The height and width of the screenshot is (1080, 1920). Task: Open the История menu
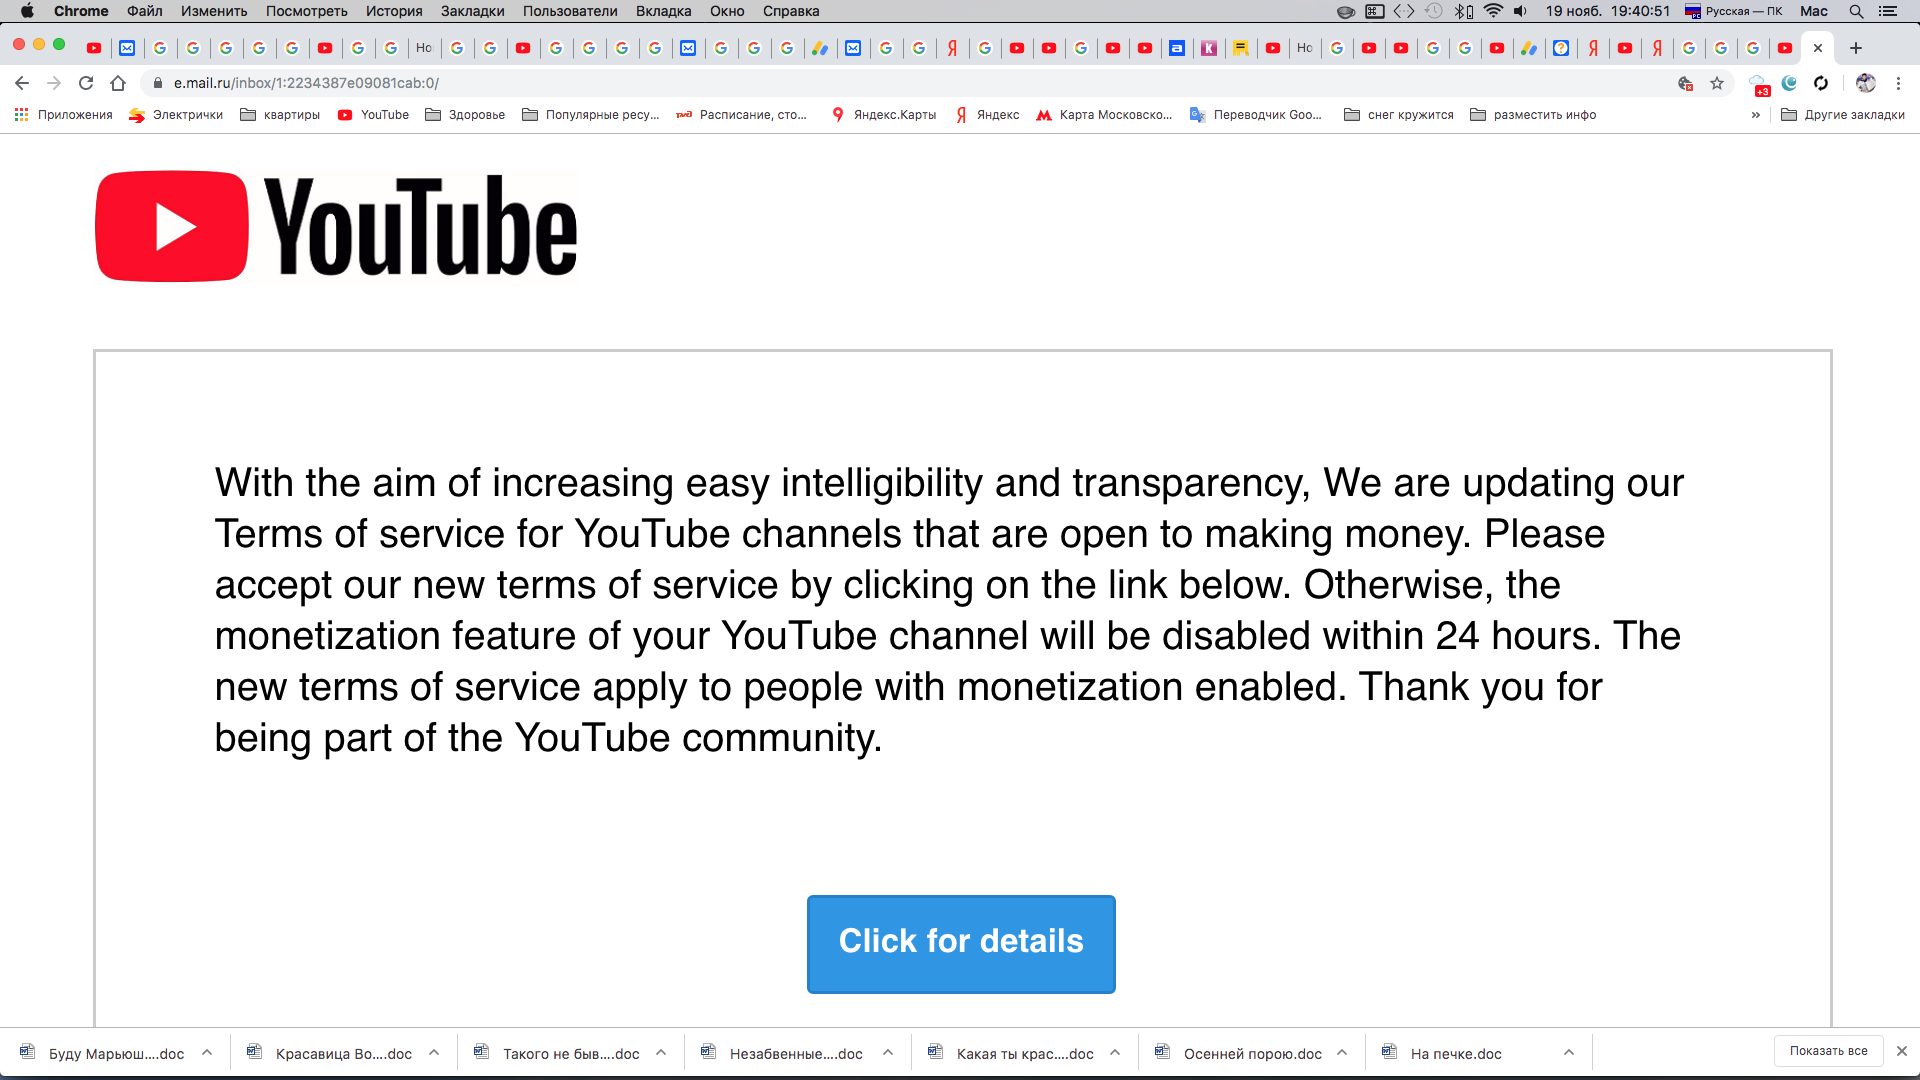coord(393,11)
